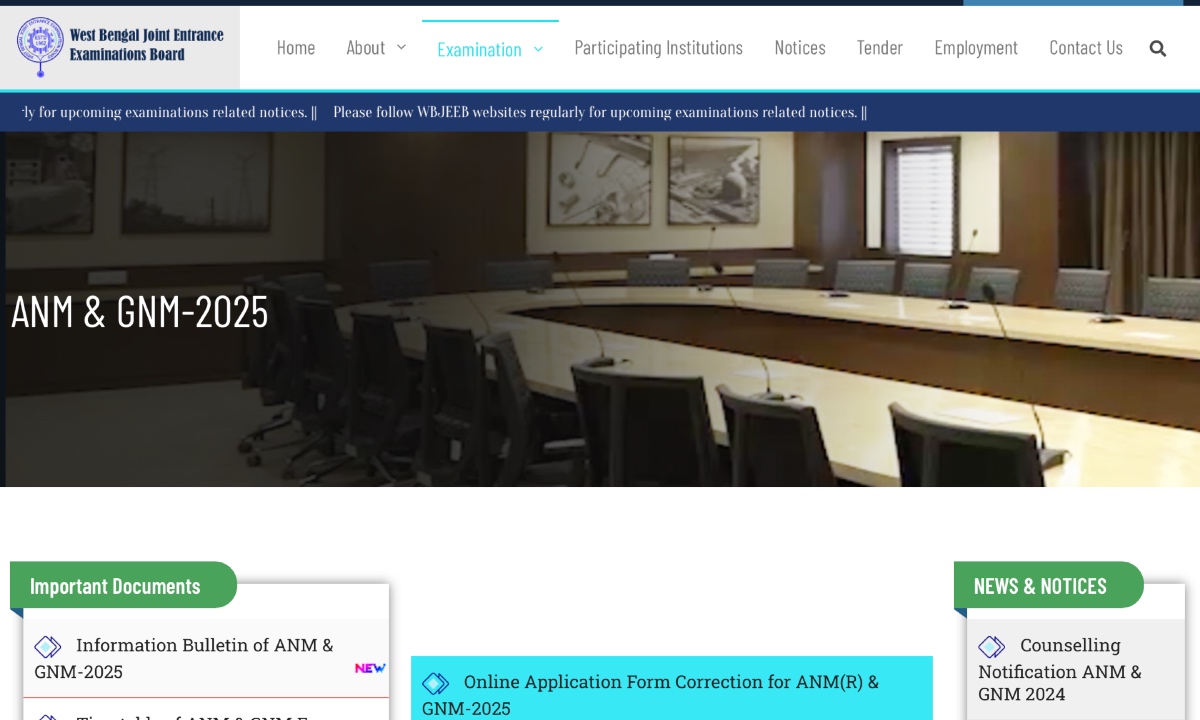Image resolution: width=1200 pixels, height=720 pixels.
Task: Click the Important Documents green ribbon header
Action: click(x=114, y=586)
